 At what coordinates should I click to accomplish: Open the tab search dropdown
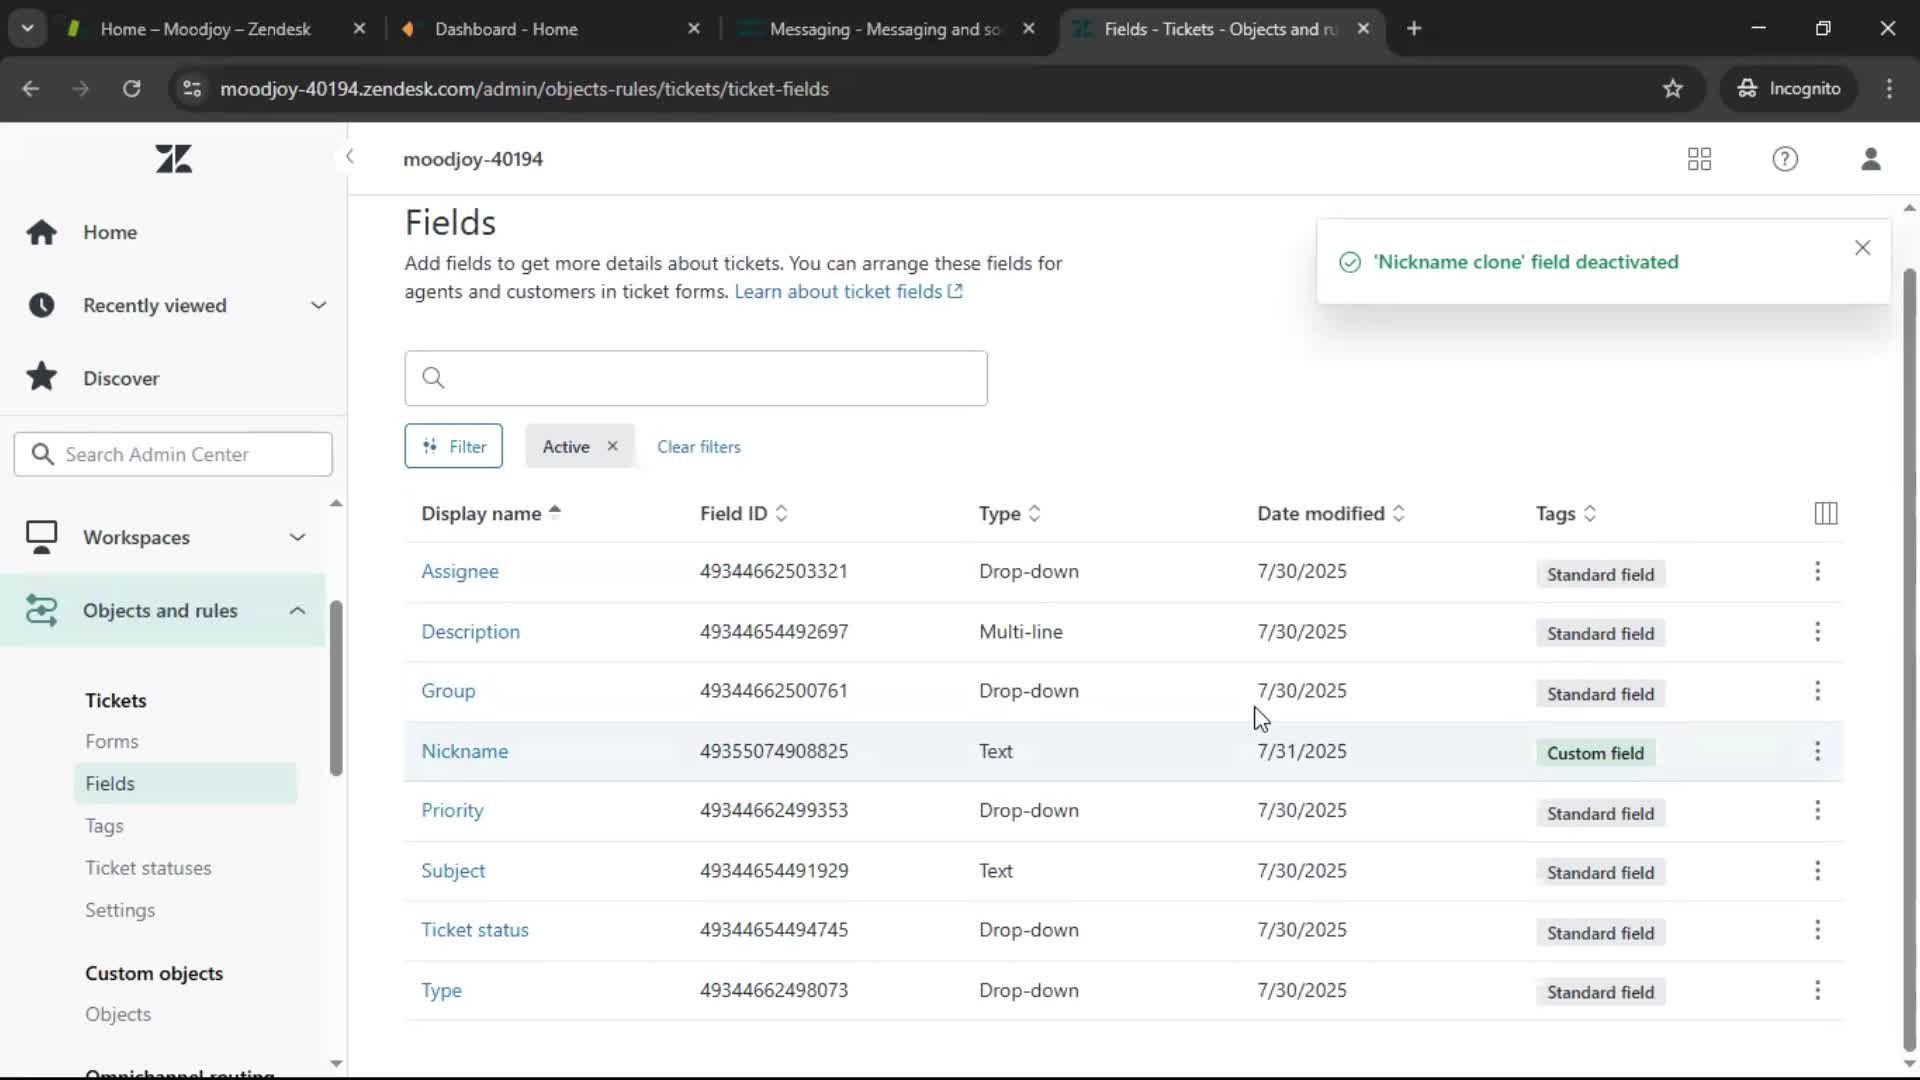[x=28, y=29]
